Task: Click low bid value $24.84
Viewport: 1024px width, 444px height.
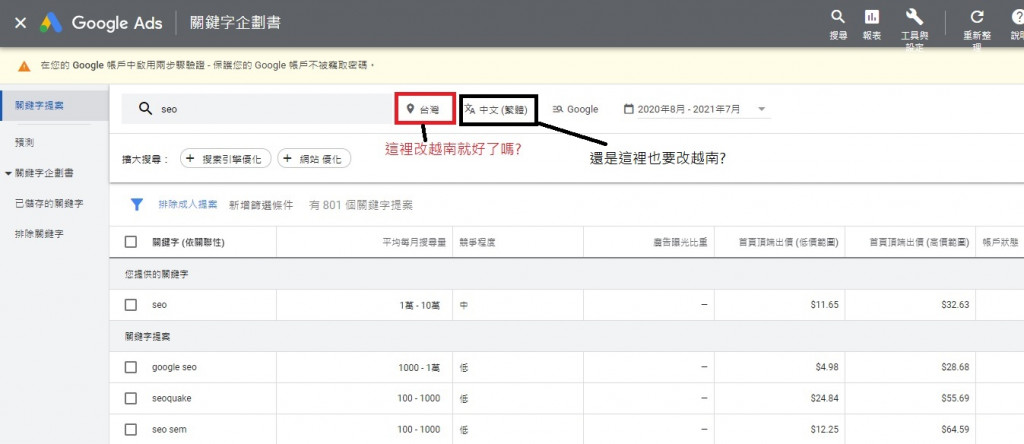Action: click(825, 398)
